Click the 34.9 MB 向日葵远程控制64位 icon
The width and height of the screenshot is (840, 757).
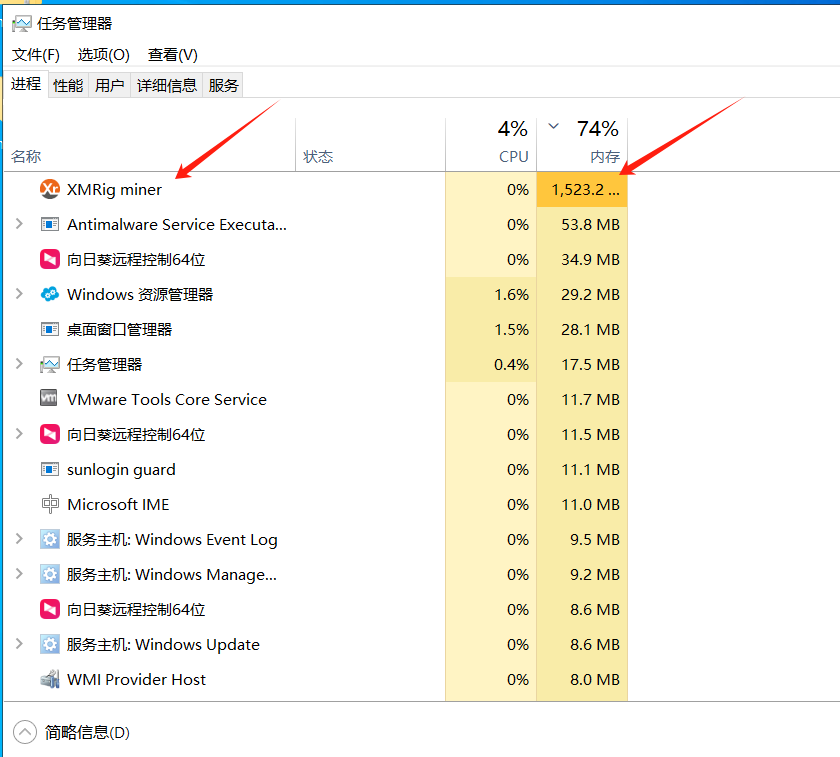click(50, 259)
